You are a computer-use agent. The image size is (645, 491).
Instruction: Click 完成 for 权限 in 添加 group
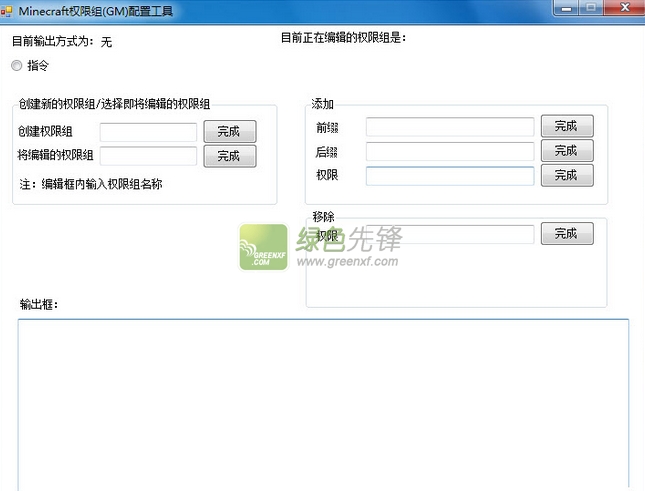[567, 175]
